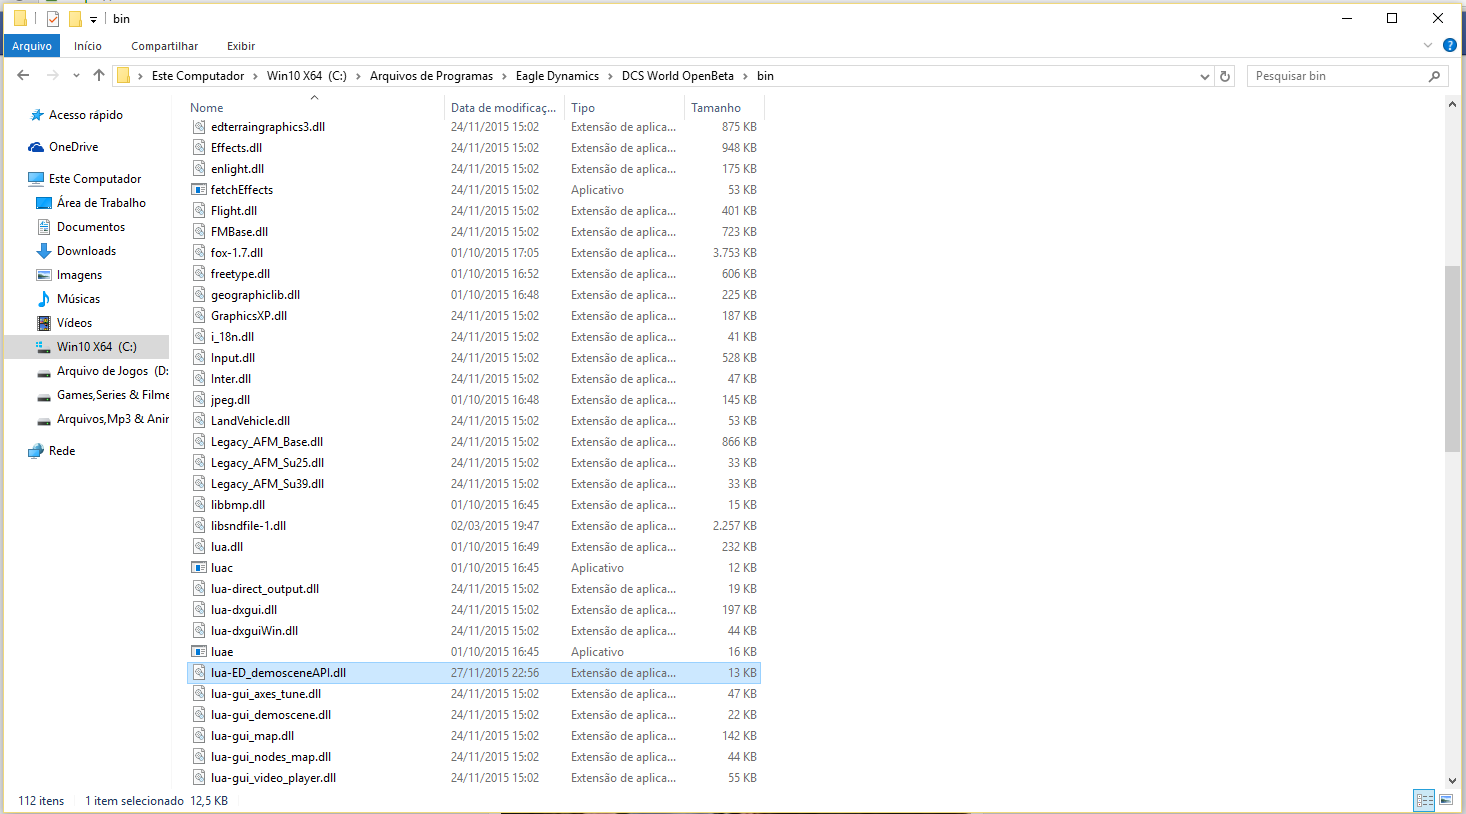This screenshot has width=1466, height=814.
Task: Open Customize Quick Access Toolbar dropdown
Action: [93, 19]
